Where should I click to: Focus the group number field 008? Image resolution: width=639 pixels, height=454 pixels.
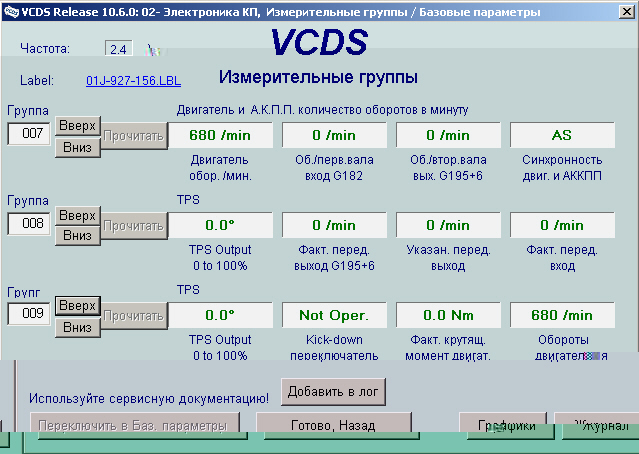pyautogui.click(x=29, y=223)
